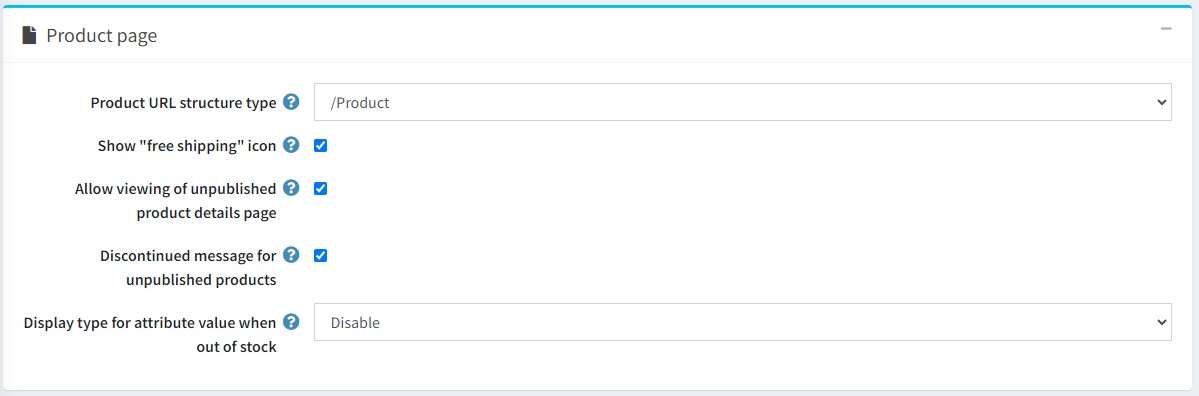Click the Display type for attribute value label
Screen dimensions: 1199x396
pos(150,335)
